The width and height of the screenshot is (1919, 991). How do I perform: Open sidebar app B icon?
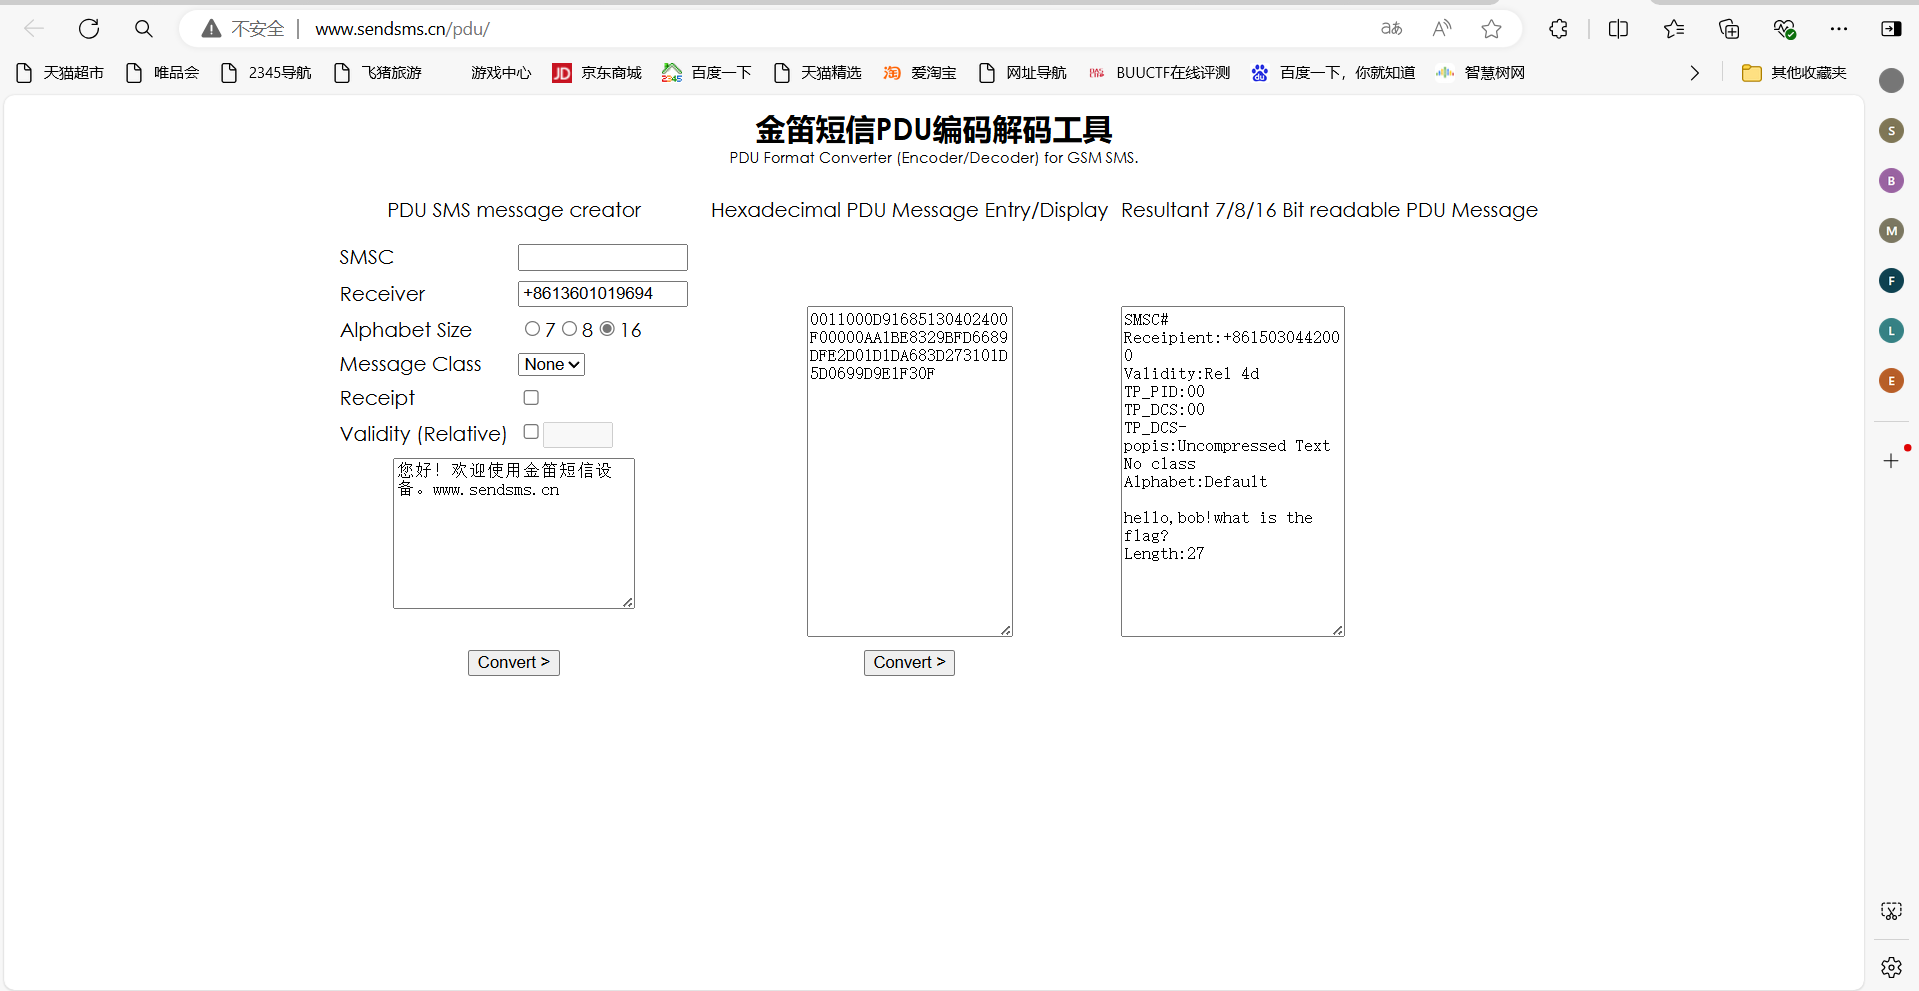click(x=1891, y=181)
